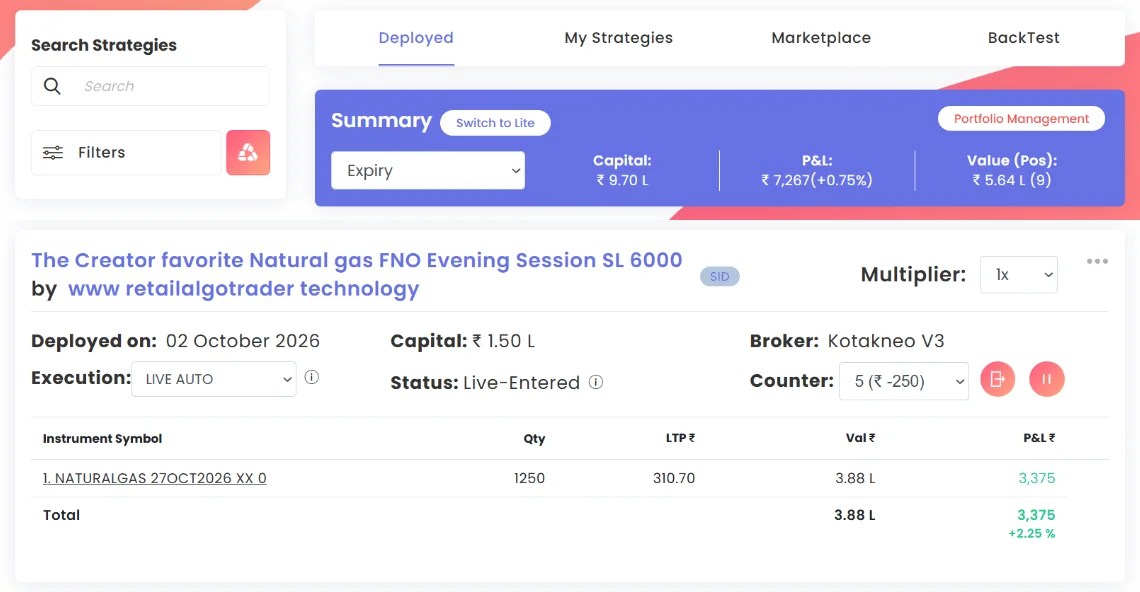Click the Search strategies input field
Image resolution: width=1140 pixels, height=592 pixels.
pyautogui.click(x=150, y=86)
